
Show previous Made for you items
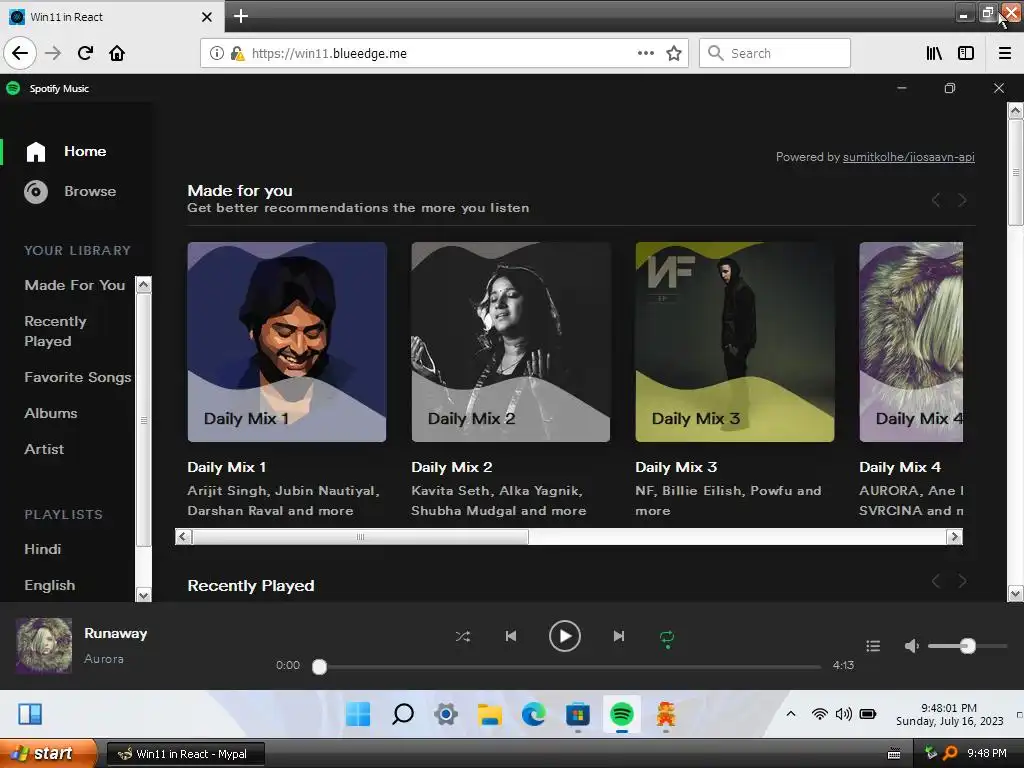pyautogui.click(x=936, y=200)
